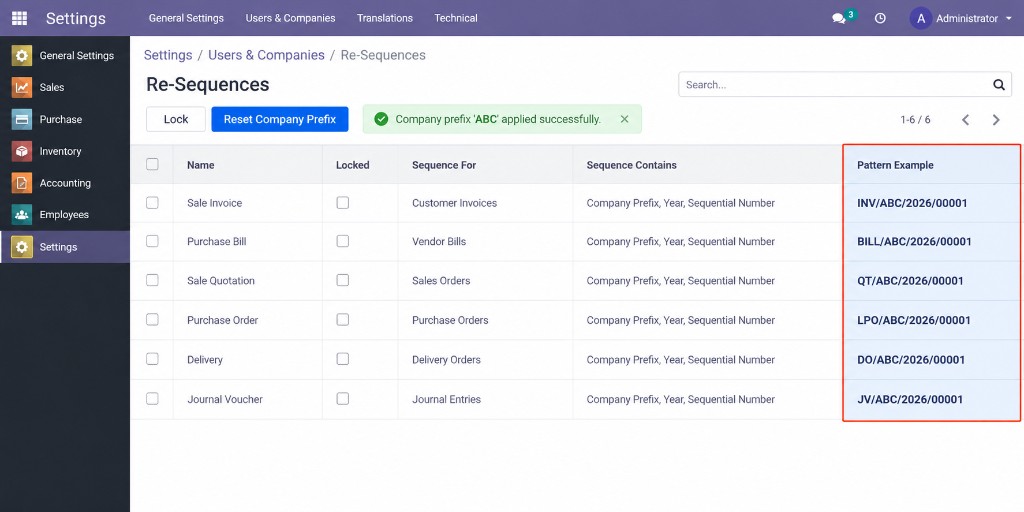Select the Delivery row checkbox
Image resolution: width=1024 pixels, height=512 pixels.
(152, 359)
